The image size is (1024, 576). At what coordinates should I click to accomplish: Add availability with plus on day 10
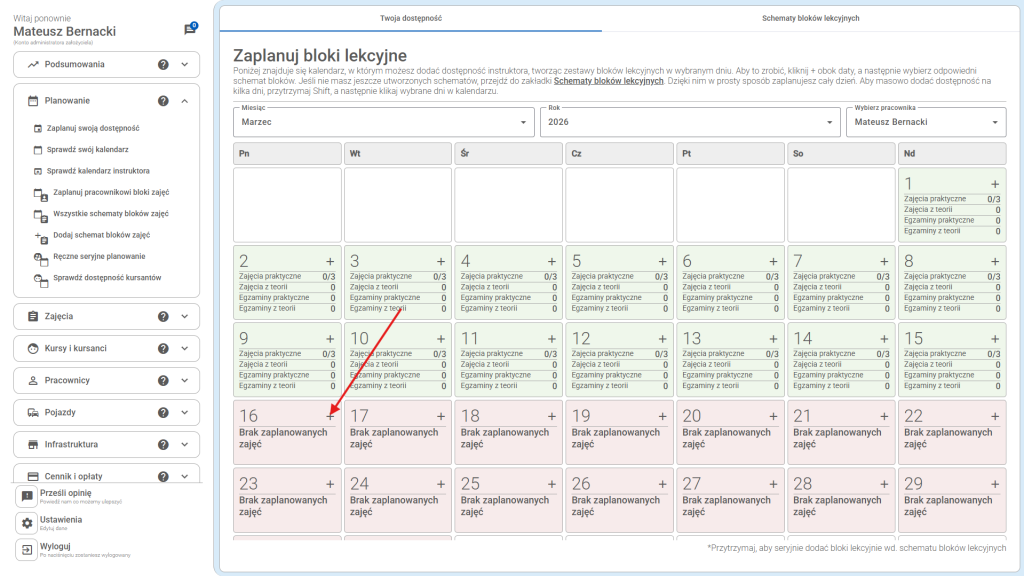(441, 339)
